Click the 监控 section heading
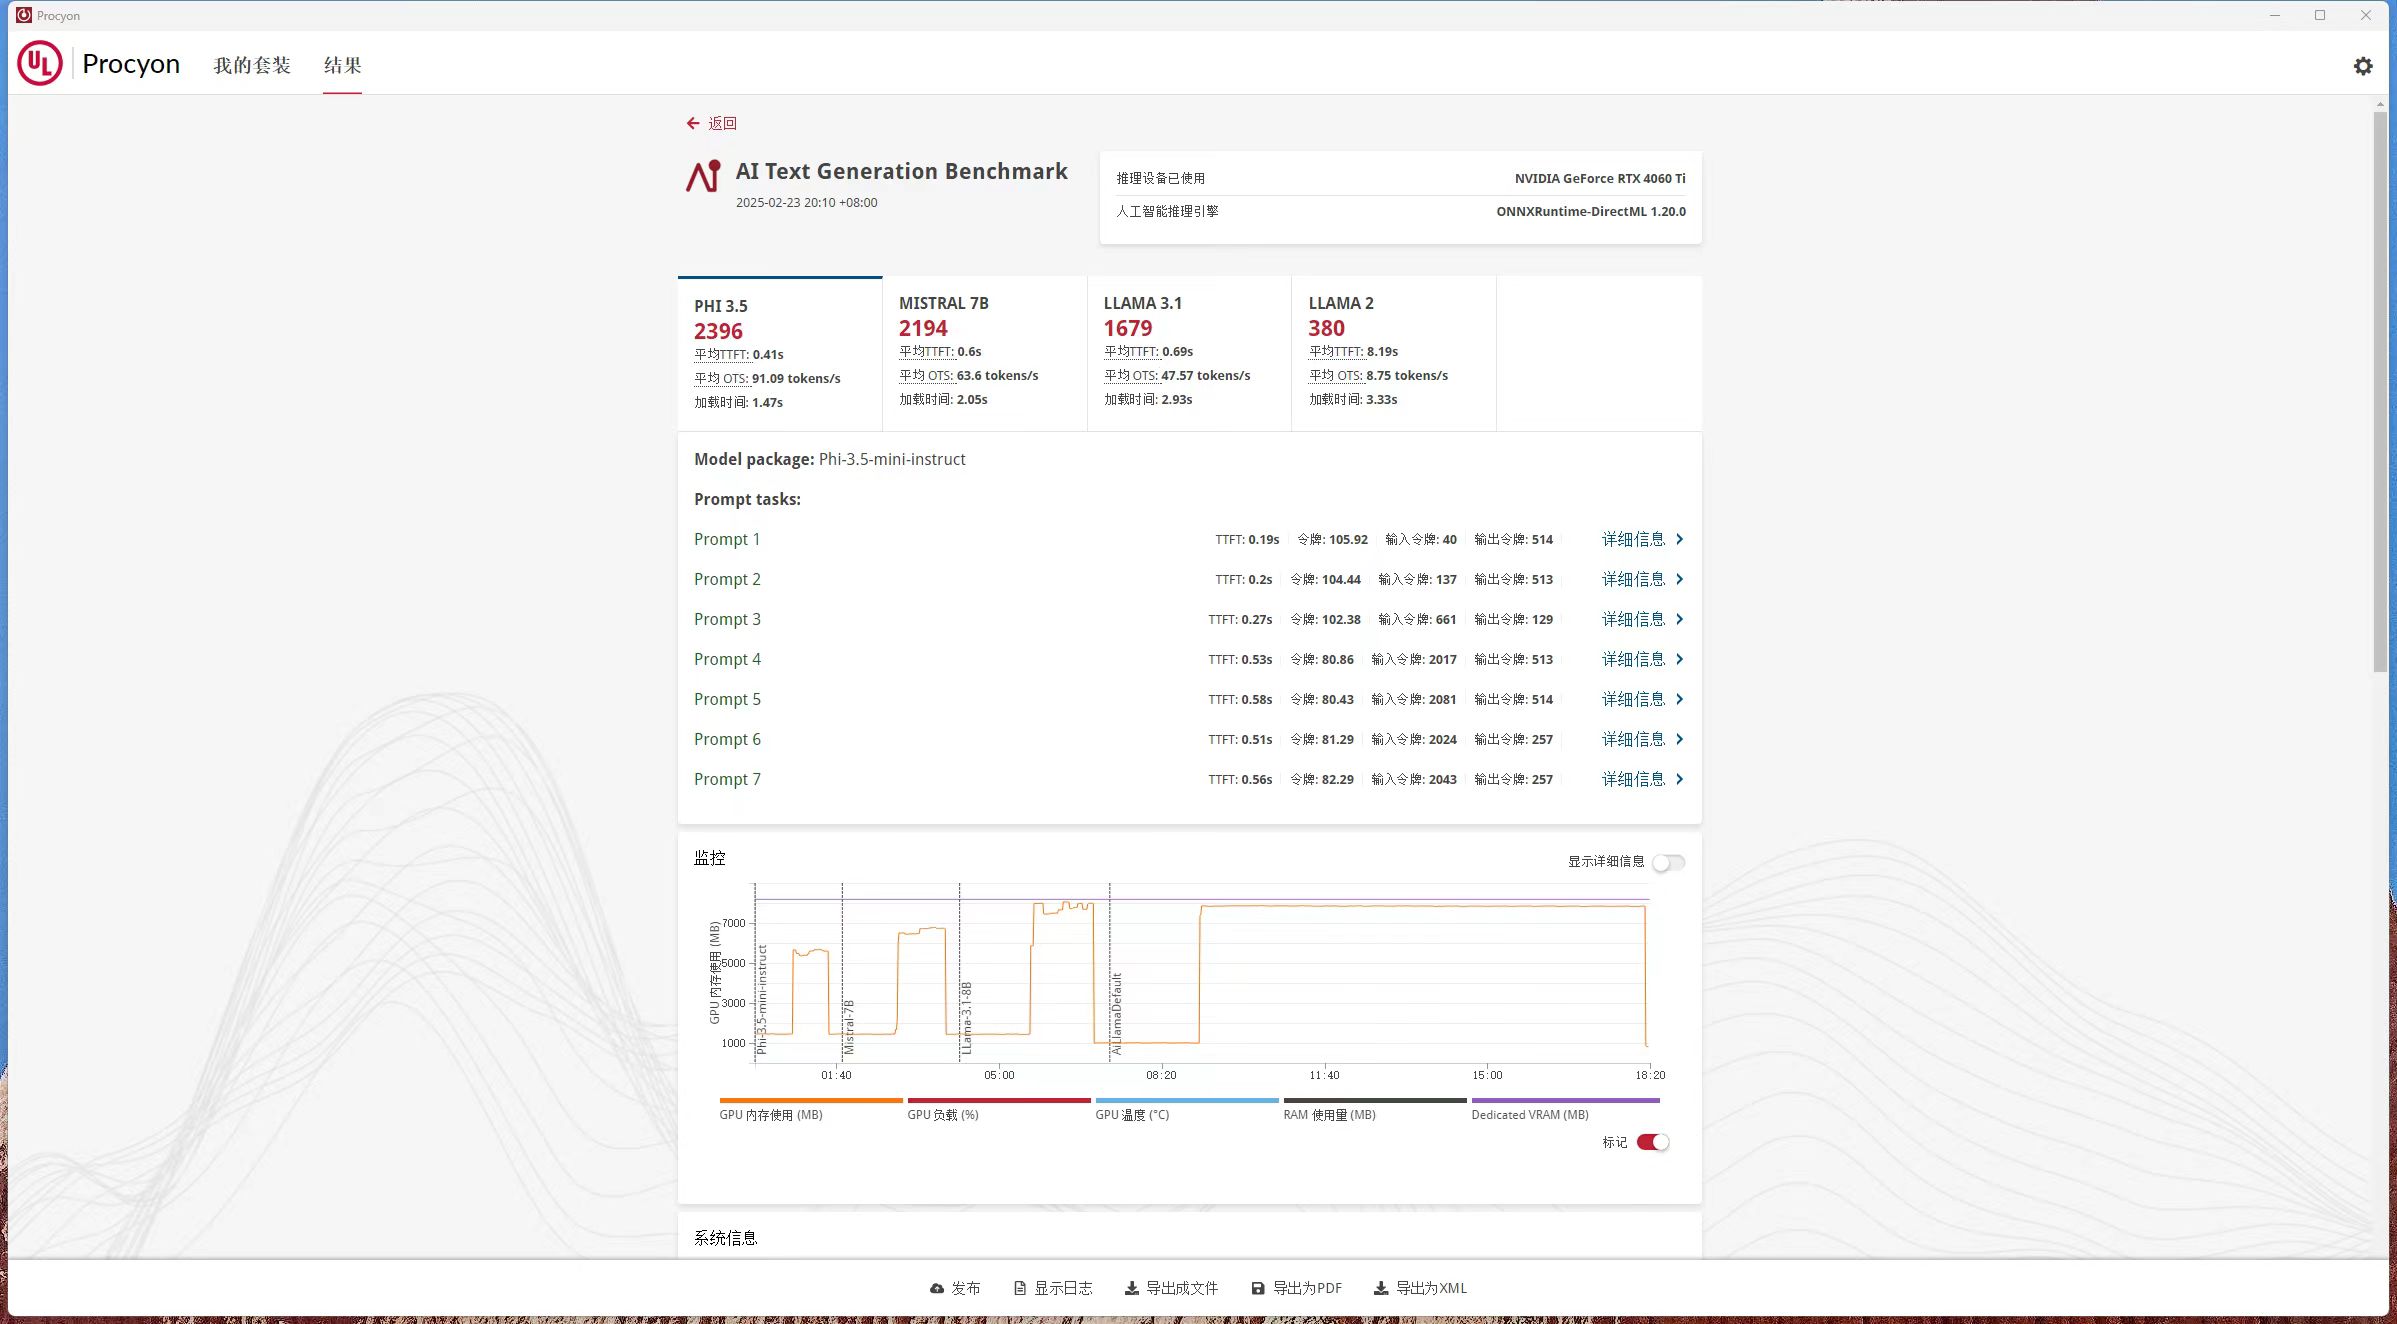This screenshot has height=1324, width=2397. coord(710,858)
